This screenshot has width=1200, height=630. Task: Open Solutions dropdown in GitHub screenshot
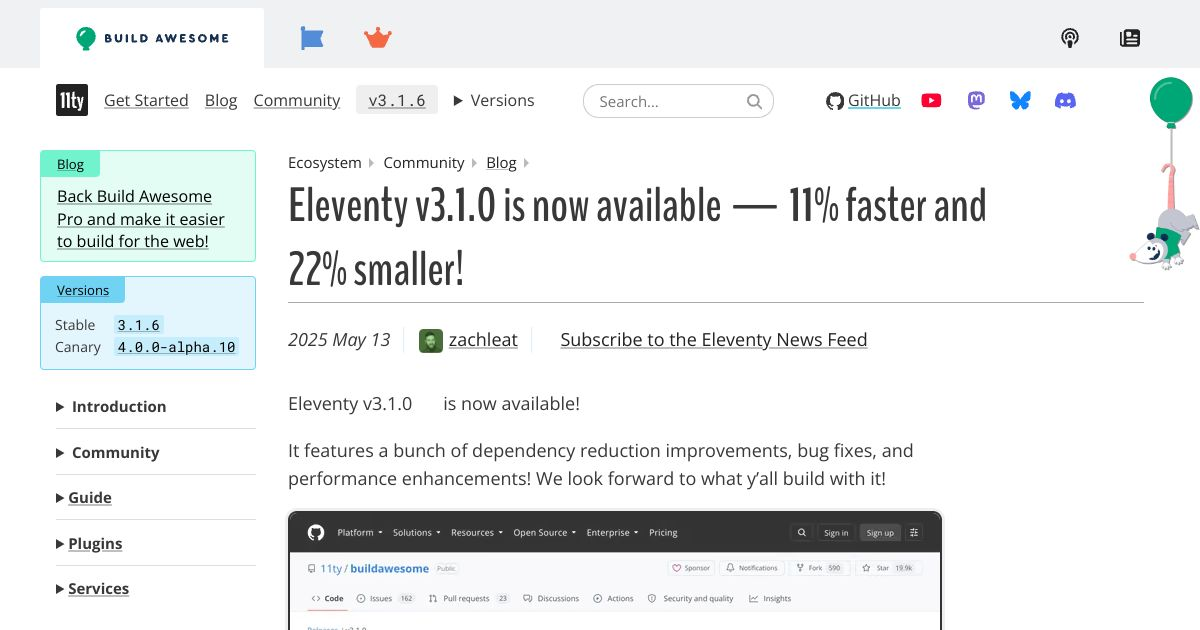pyautogui.click(x=416, y=533)
